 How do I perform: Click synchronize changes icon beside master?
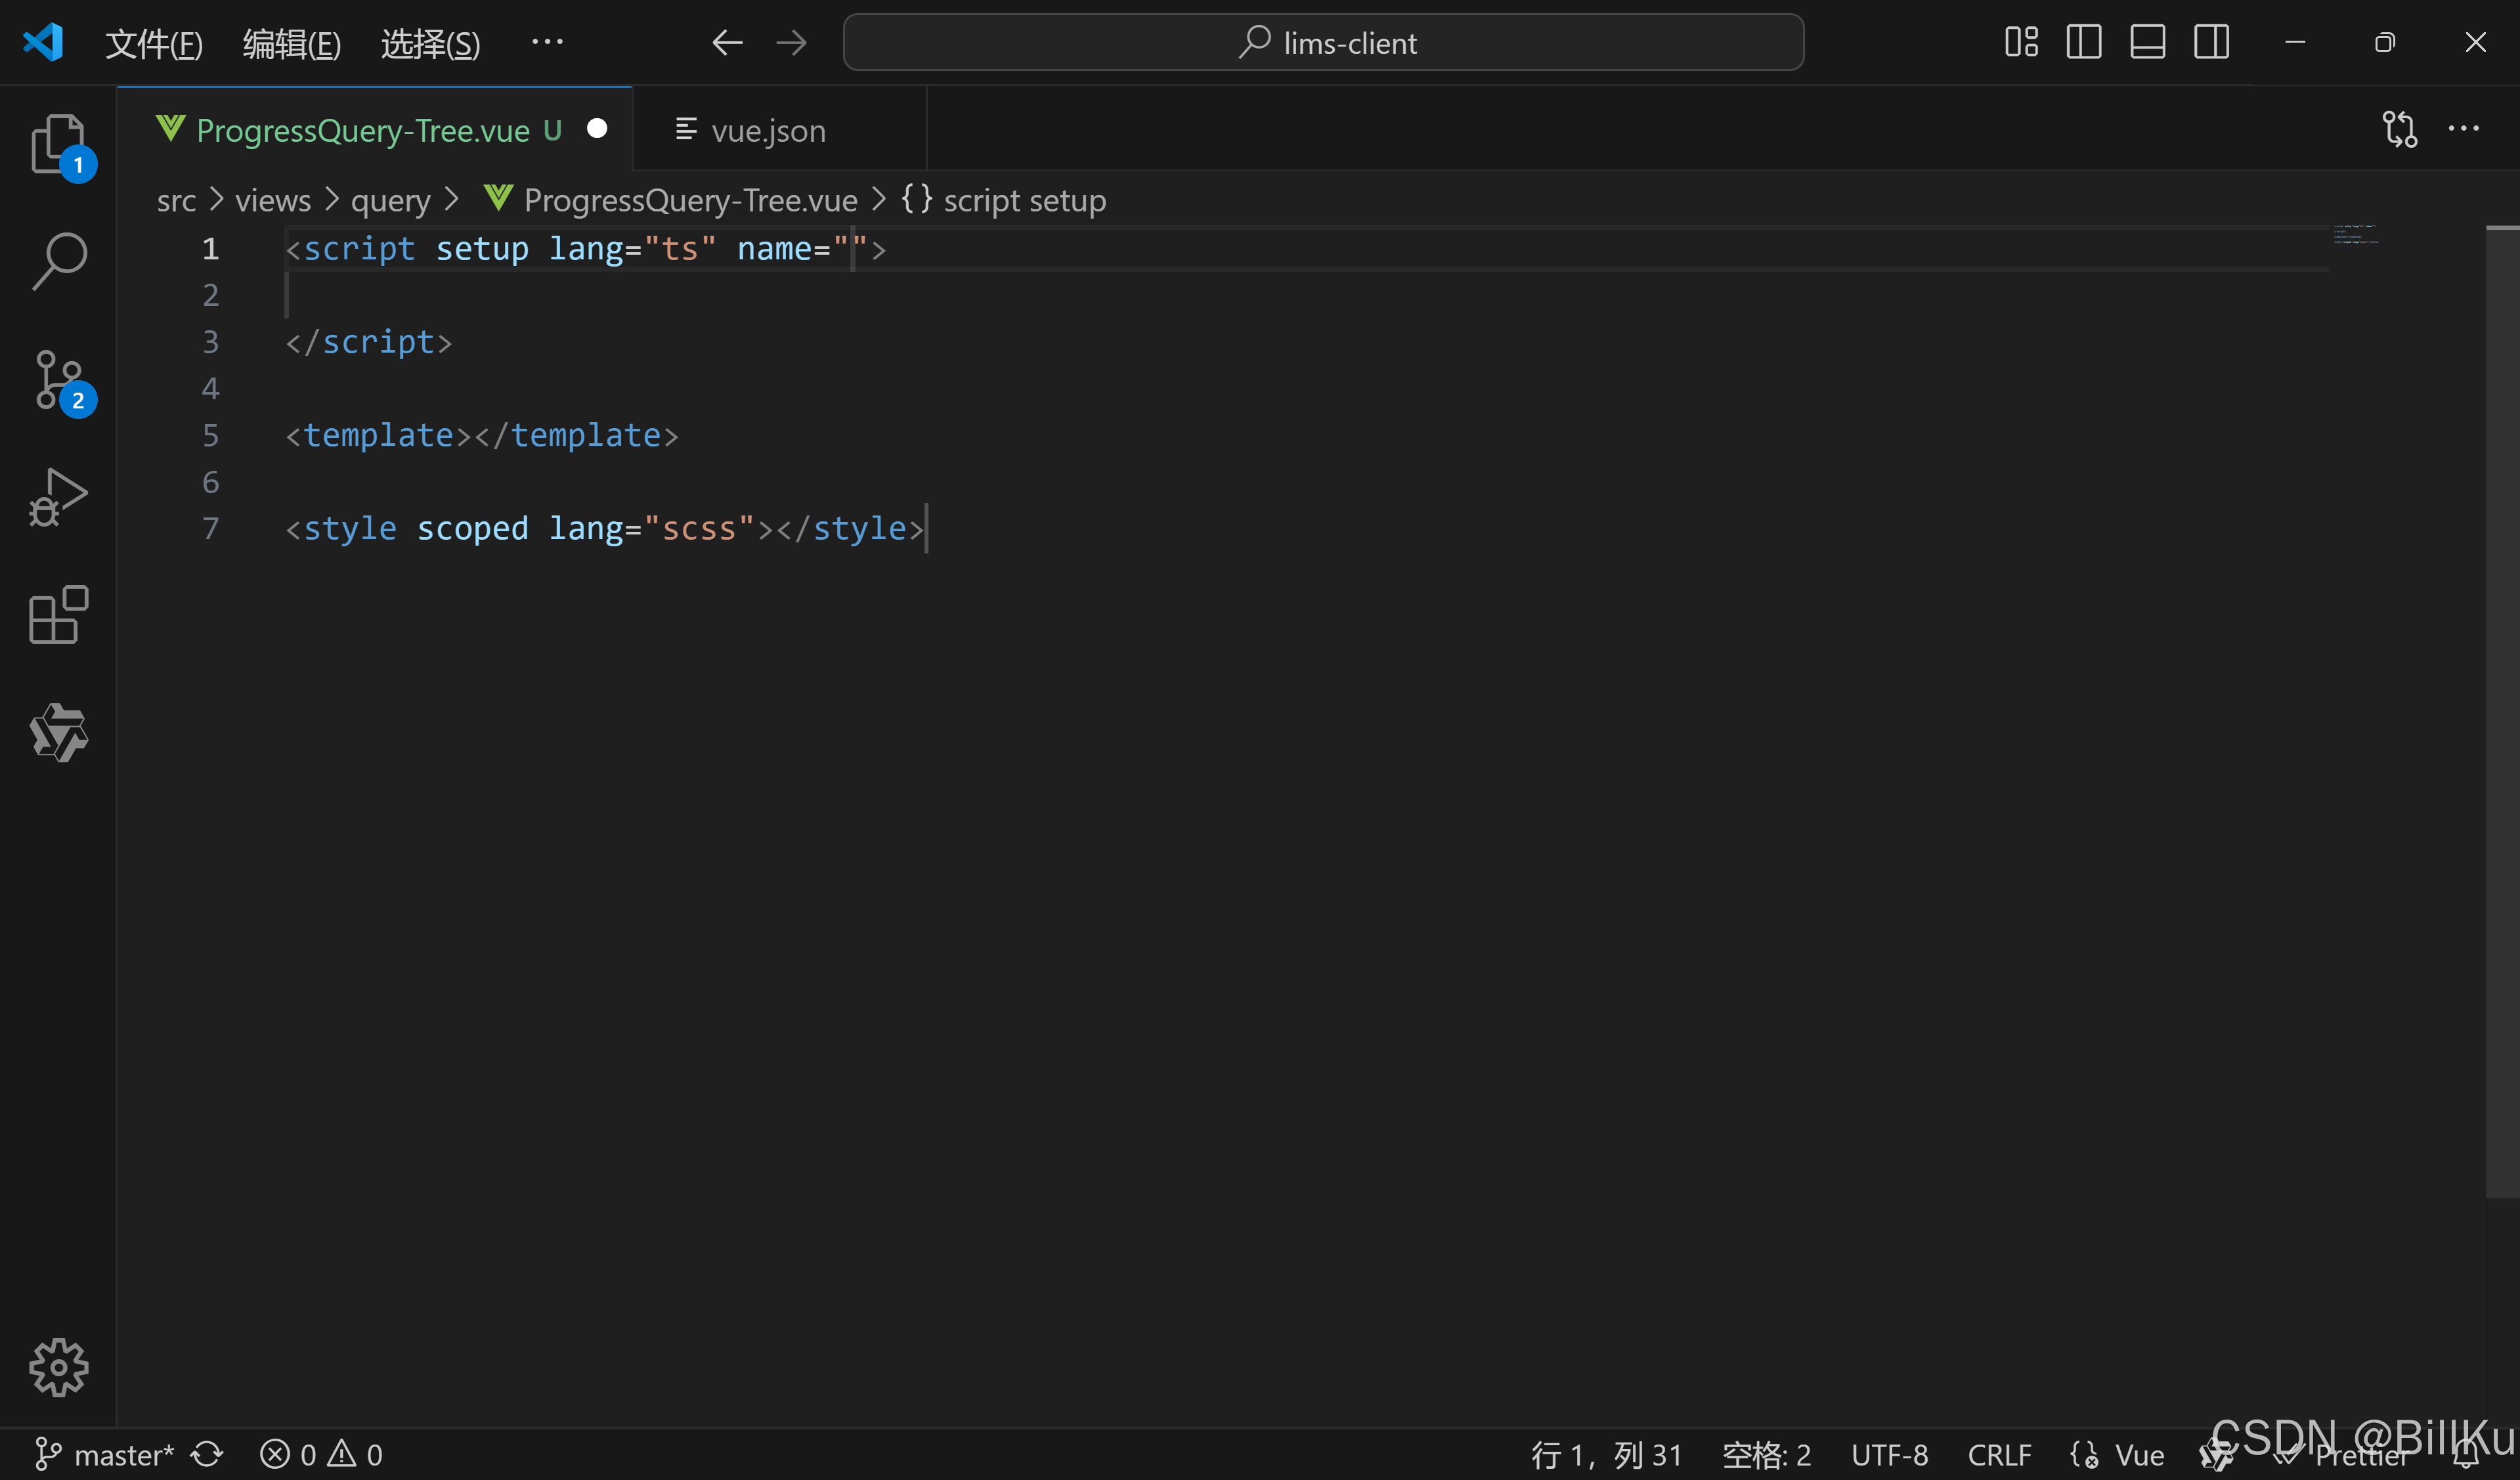point(207,1454)
